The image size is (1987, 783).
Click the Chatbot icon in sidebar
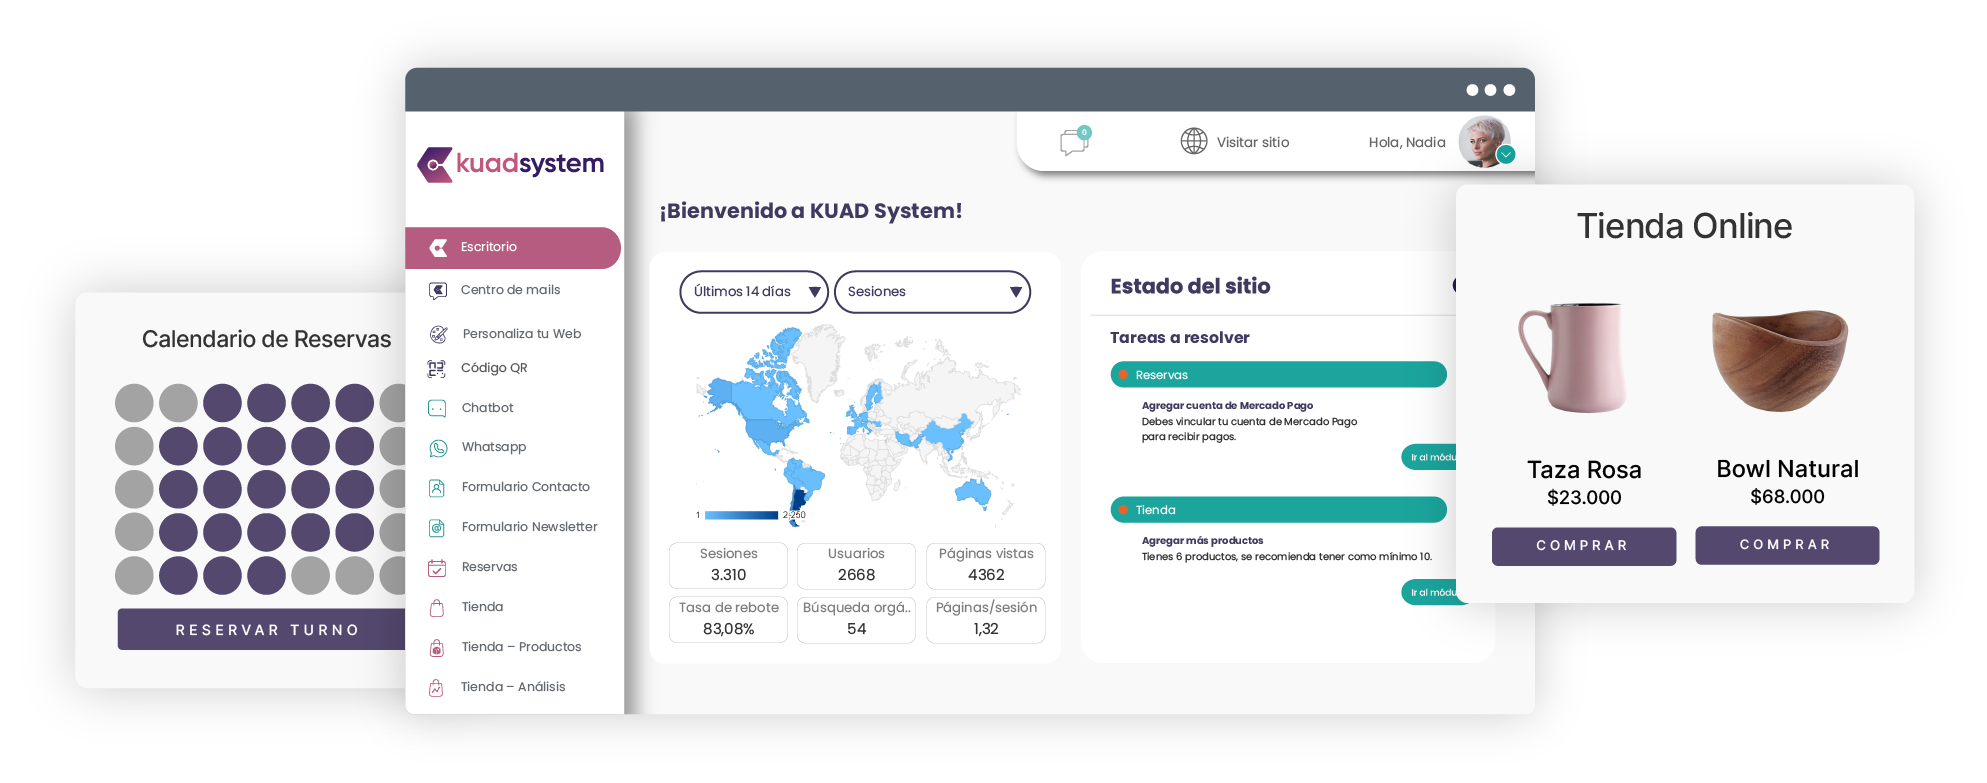(x=437, y=408)
